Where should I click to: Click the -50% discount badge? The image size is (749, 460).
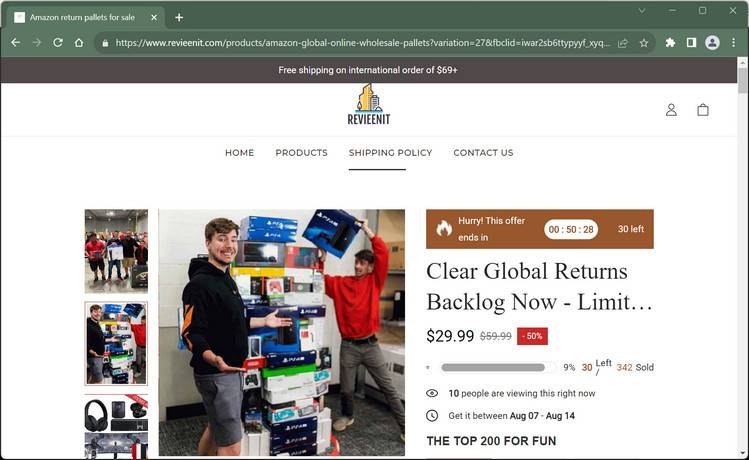[533, 336]
